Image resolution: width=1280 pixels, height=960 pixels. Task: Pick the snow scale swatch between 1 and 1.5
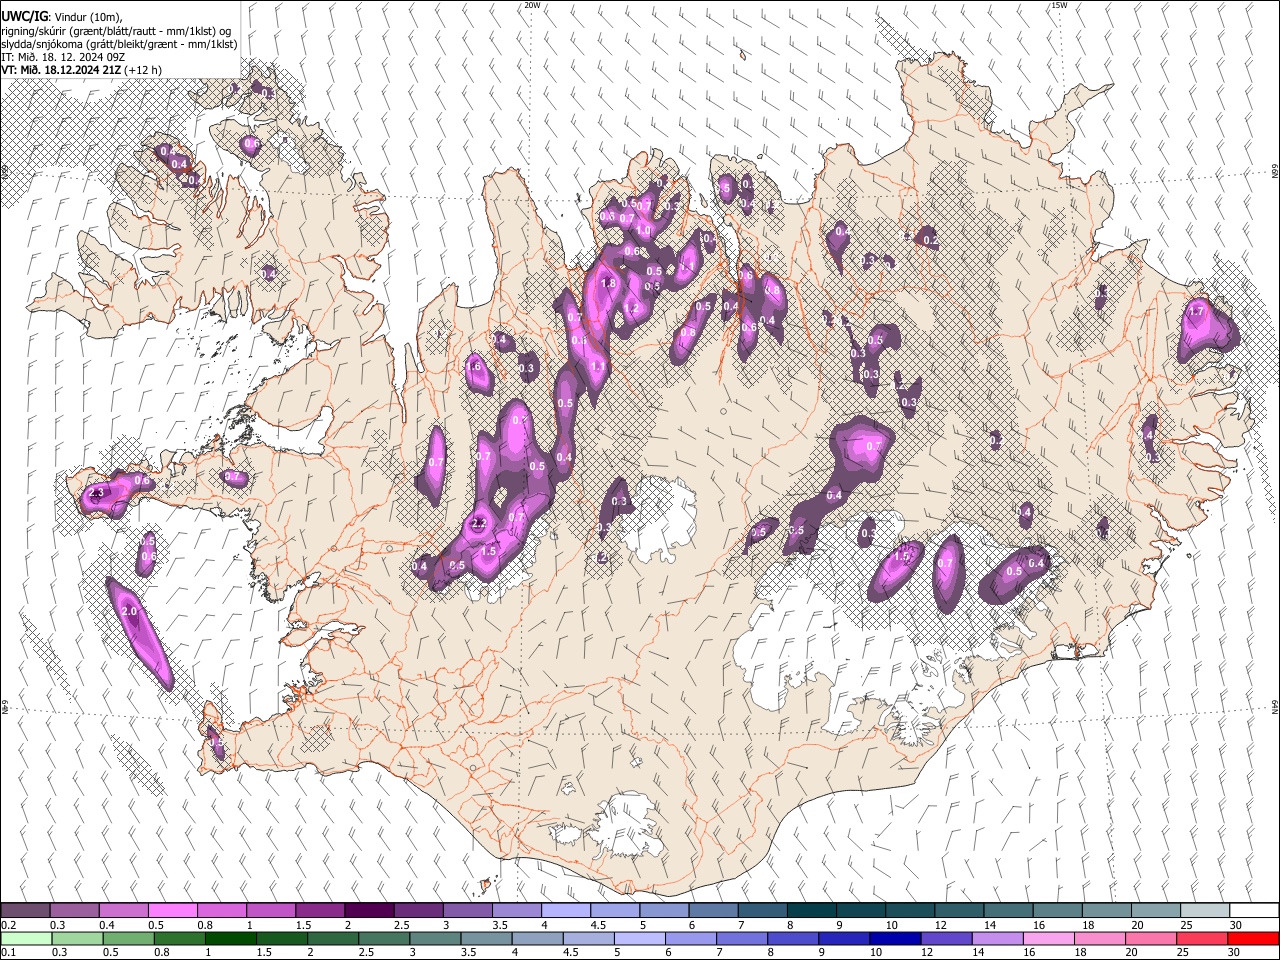point(271,910)
